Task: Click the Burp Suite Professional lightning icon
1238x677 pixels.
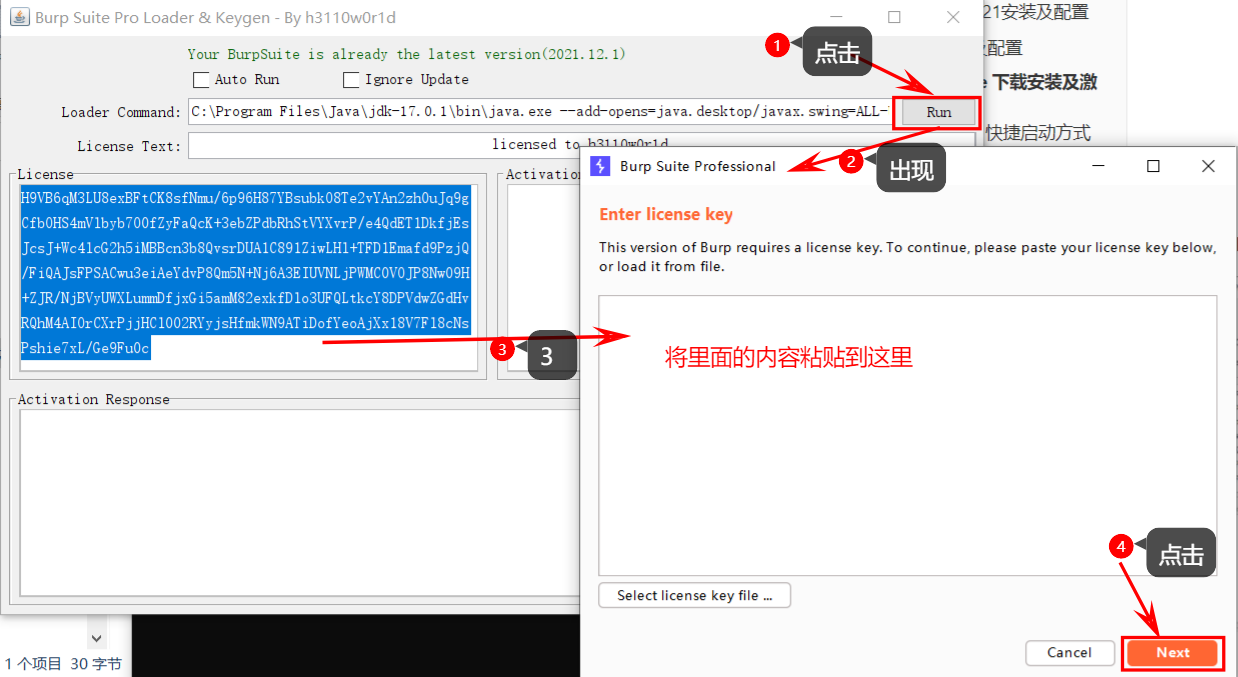Action: point(601,166)
